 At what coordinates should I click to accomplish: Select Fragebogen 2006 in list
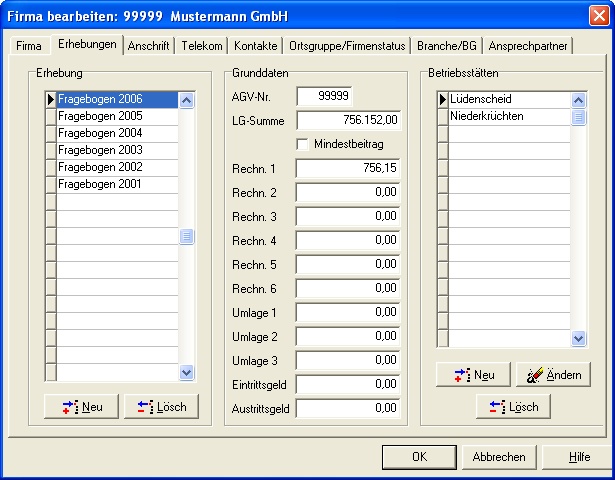(x=117, y=99)
